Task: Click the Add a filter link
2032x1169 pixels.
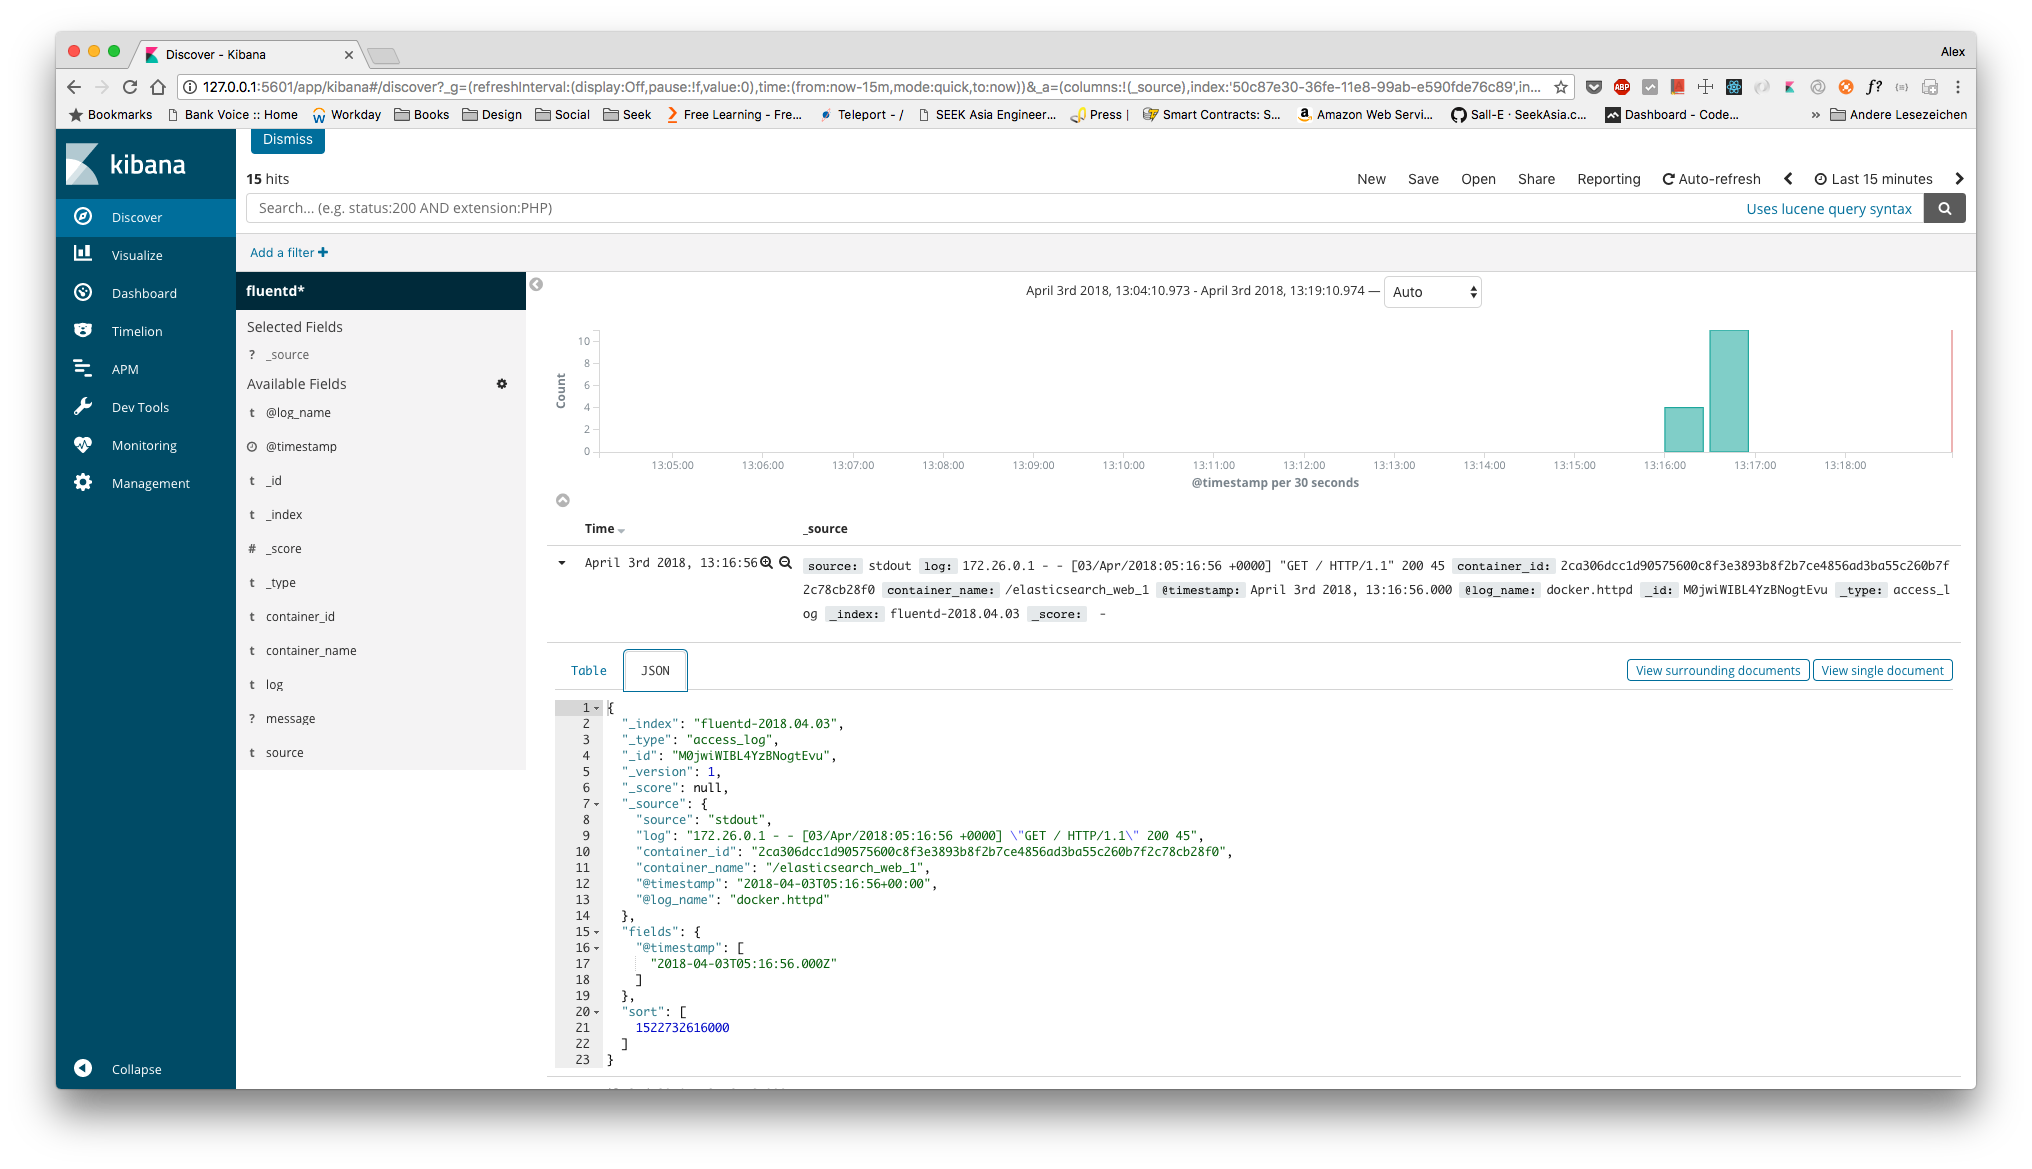Action: 289,252
